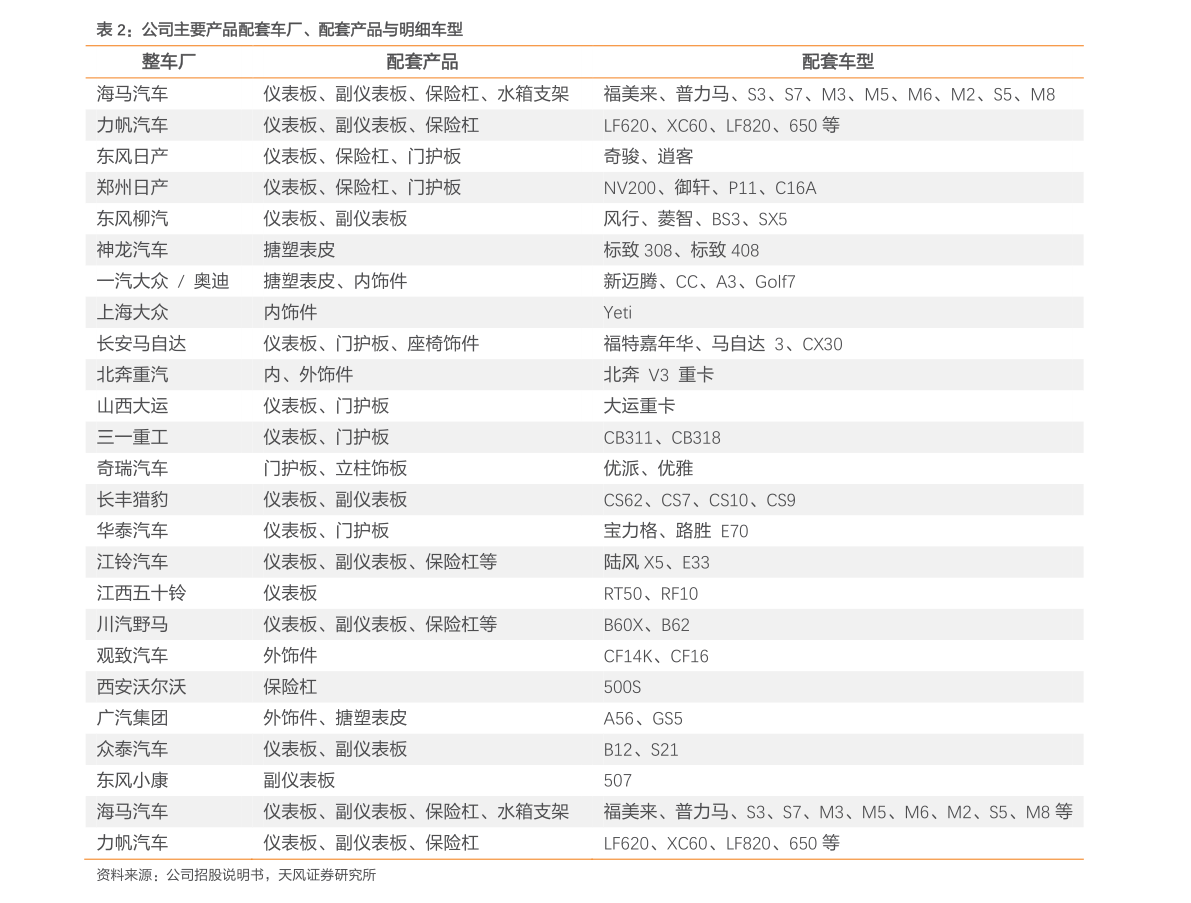Click the 福特嘉年华、马自达 3、CX30 cell

(722, 343)
